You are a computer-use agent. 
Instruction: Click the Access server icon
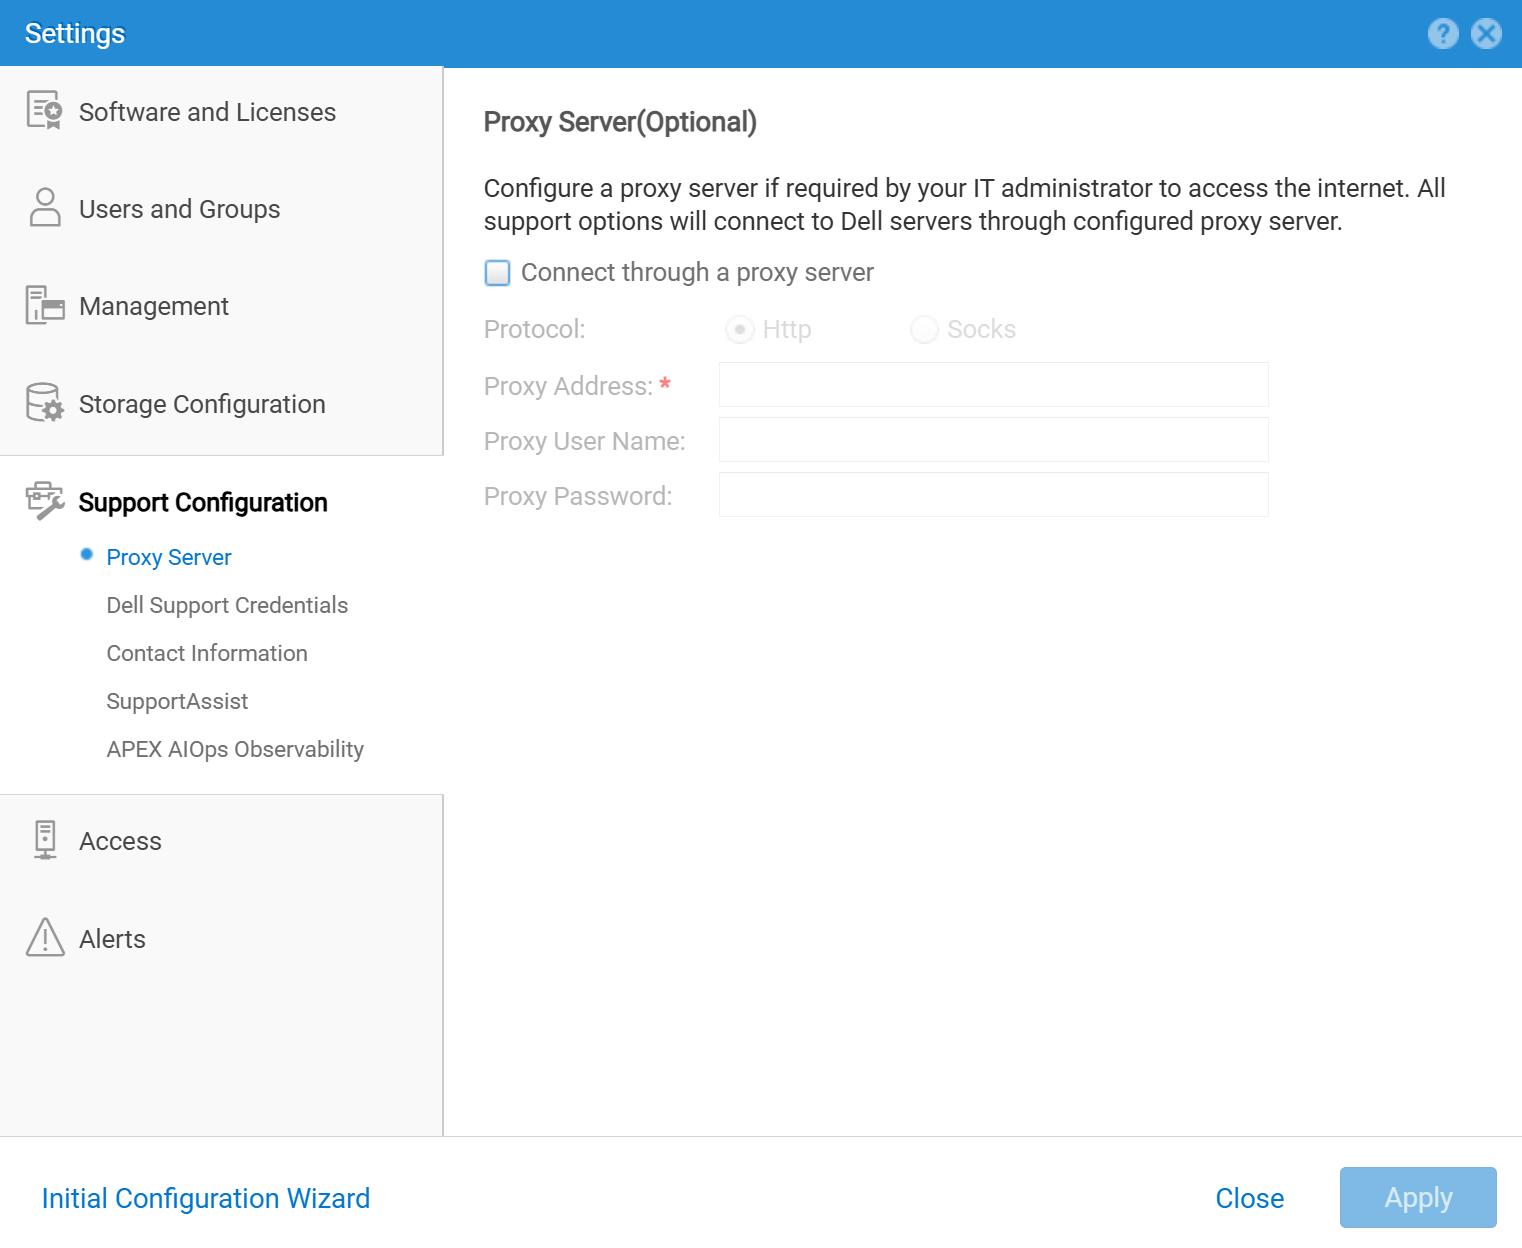click(x=45, y=840)
